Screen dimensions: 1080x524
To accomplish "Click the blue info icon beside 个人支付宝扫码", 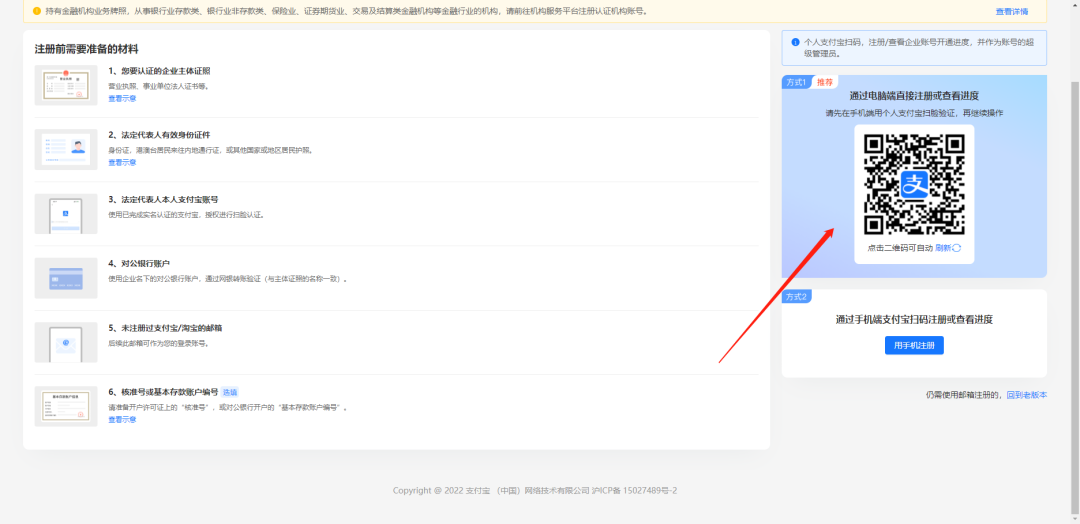I will (x=796, y=42).
